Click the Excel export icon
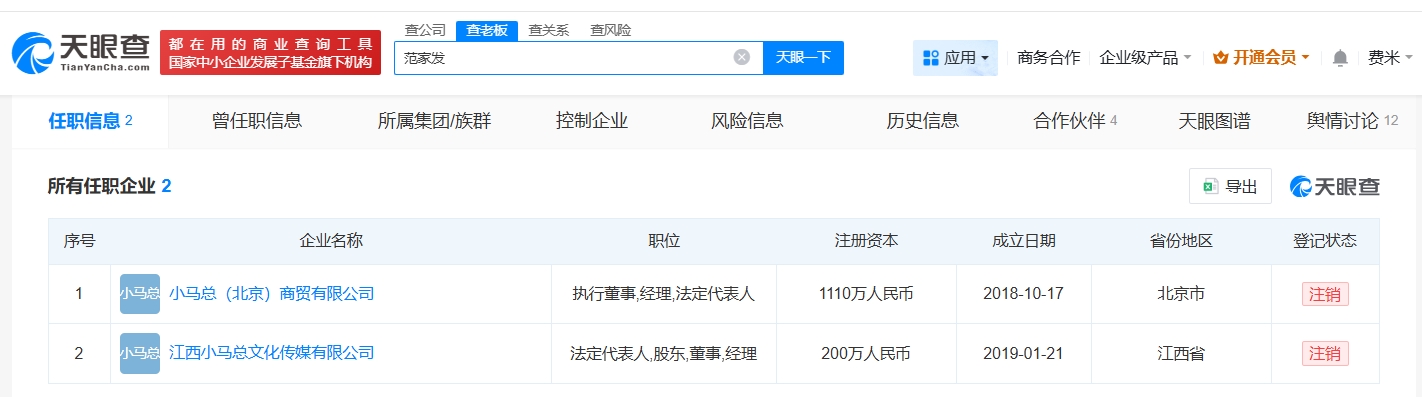The width and height of the screenshot is (1422, 397). pos(1210,186)
